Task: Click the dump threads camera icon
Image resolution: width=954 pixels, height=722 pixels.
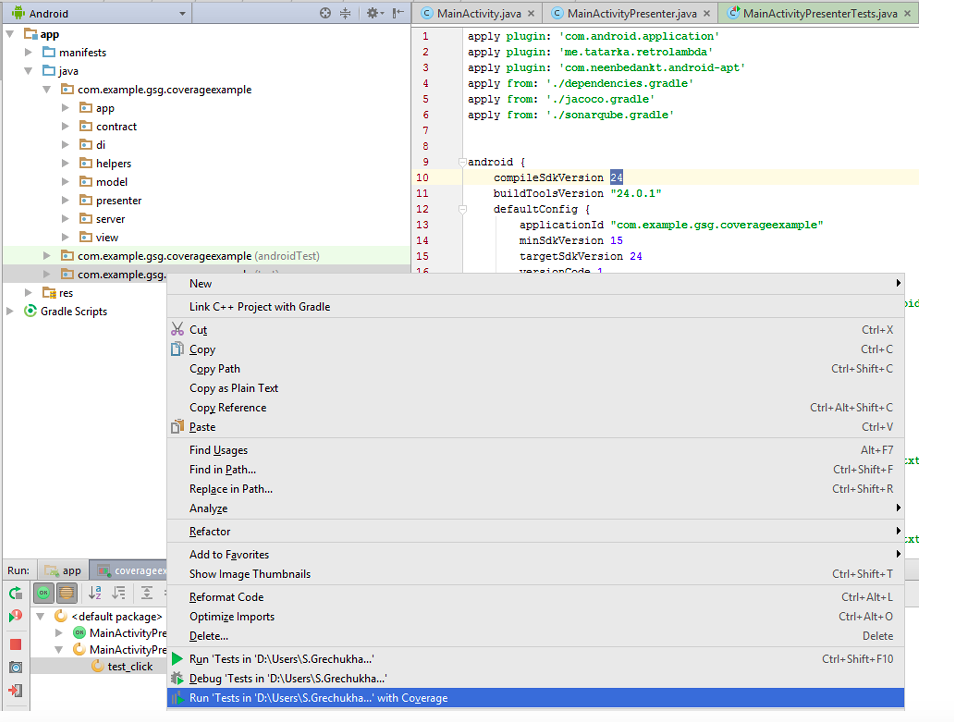Action: tap(16, 667)
